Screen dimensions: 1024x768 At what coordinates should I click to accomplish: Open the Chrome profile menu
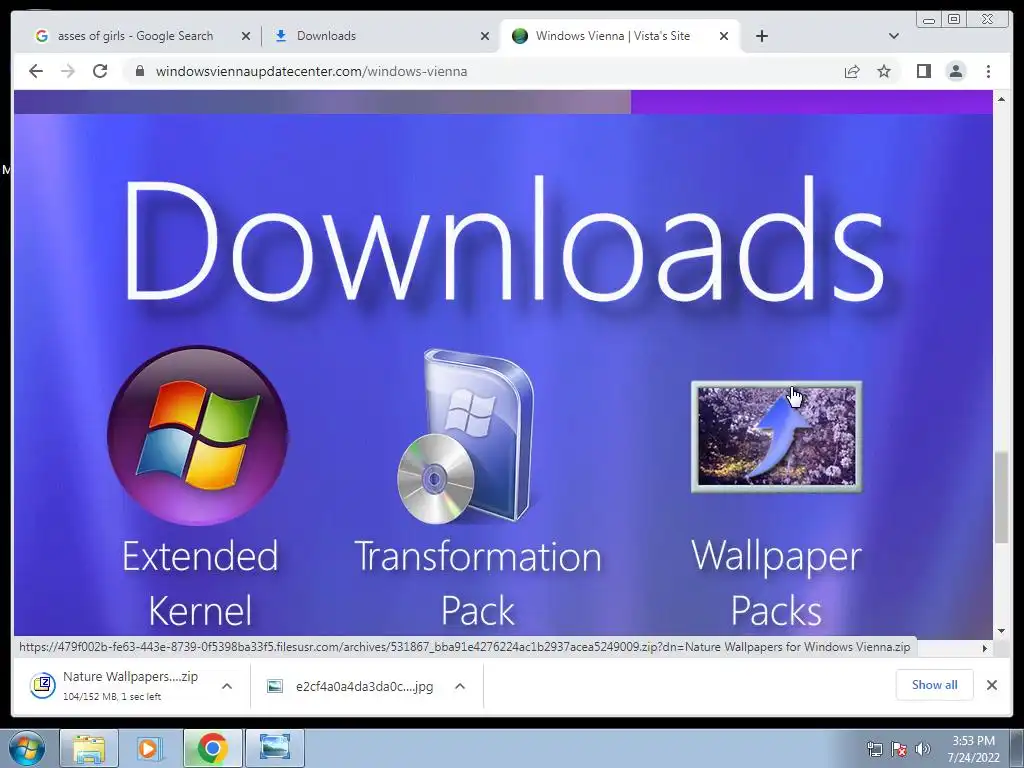pyautogui.click(x=956, y=71)
